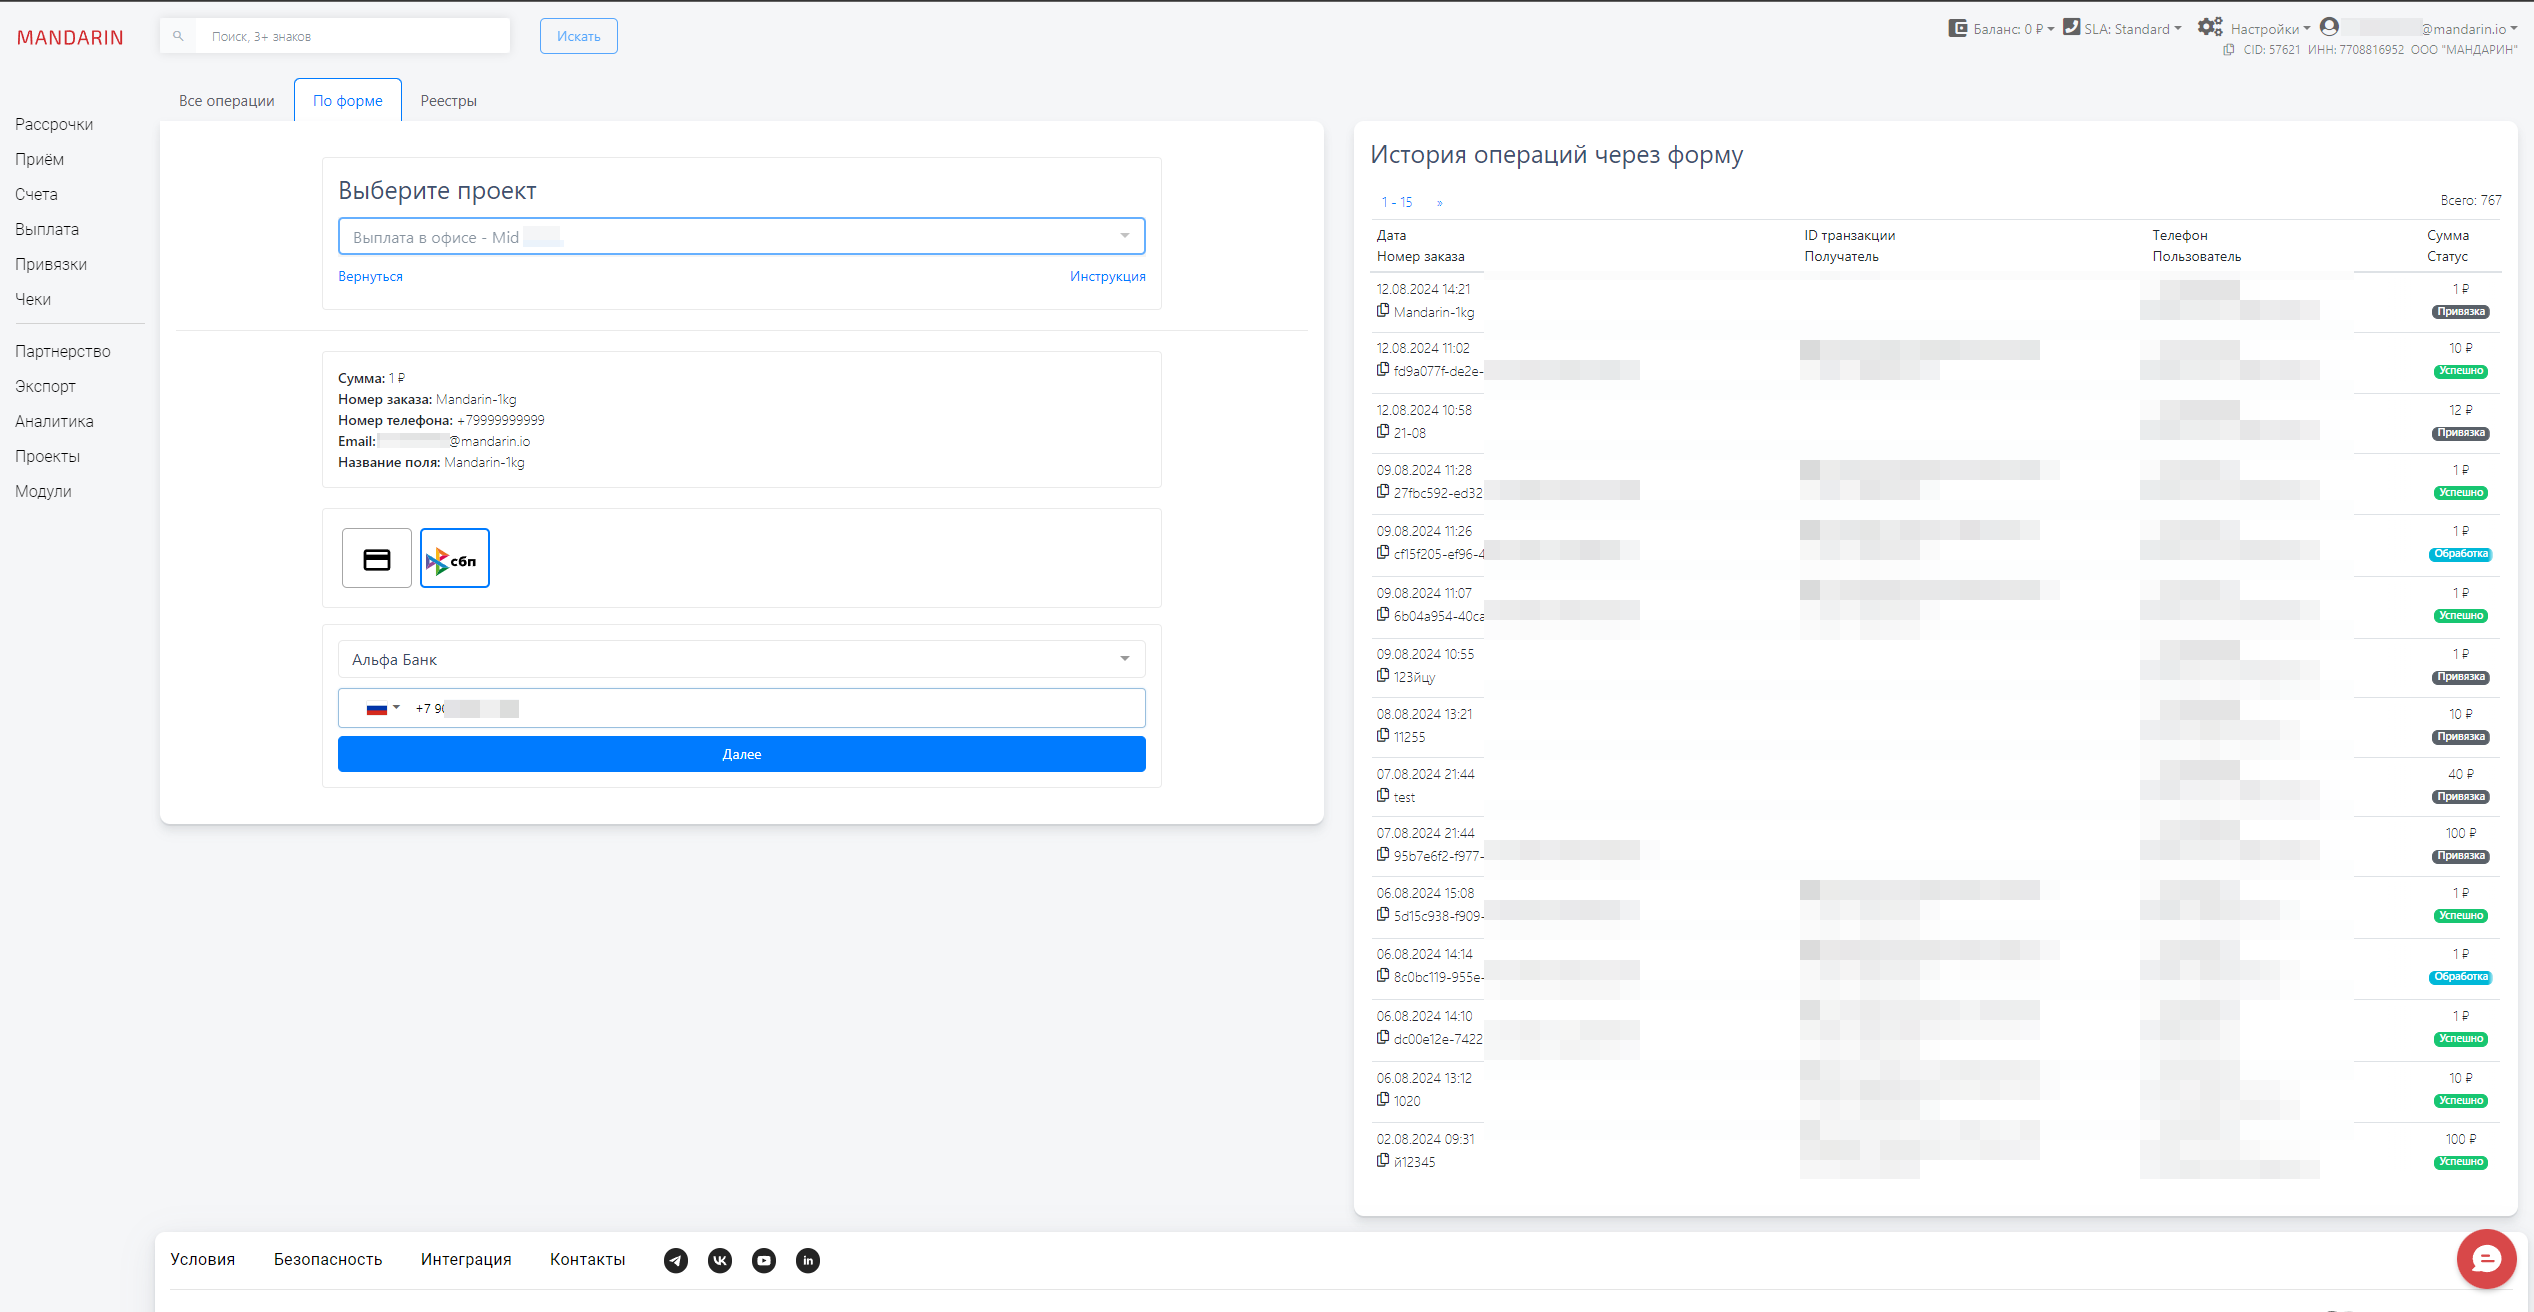This screenshot has width=2534, height=1312.
Task: Open the Альфа Банк bank dropdown
Action: tap(742, 659)
